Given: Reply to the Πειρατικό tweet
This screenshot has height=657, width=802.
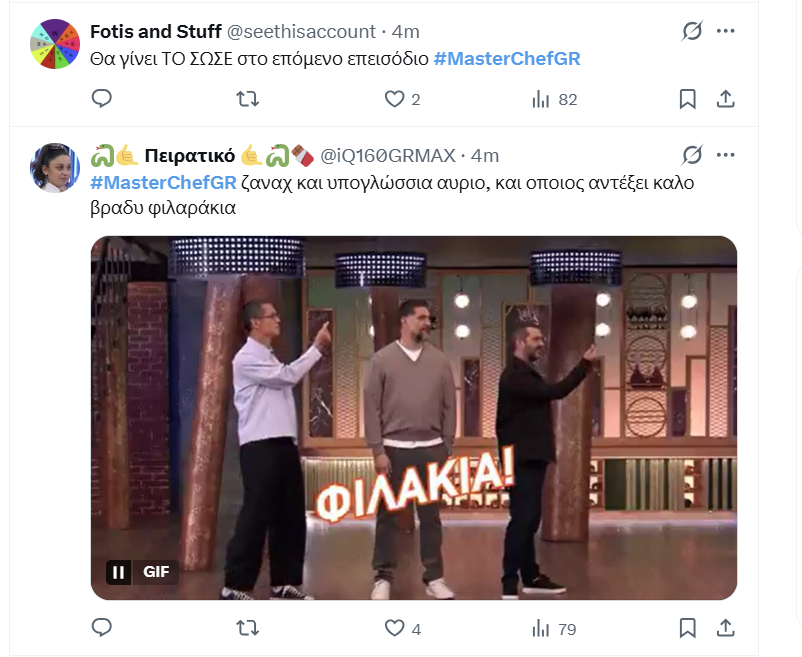Looking at the screenshot, I should click(x=101, y=629).
